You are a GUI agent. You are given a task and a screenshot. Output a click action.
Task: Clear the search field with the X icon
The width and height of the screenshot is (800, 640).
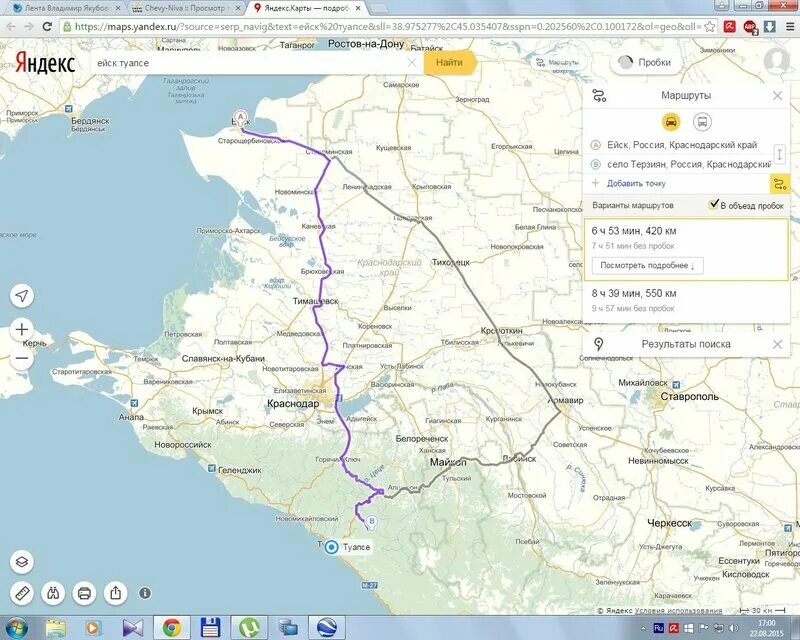[412, 63]
